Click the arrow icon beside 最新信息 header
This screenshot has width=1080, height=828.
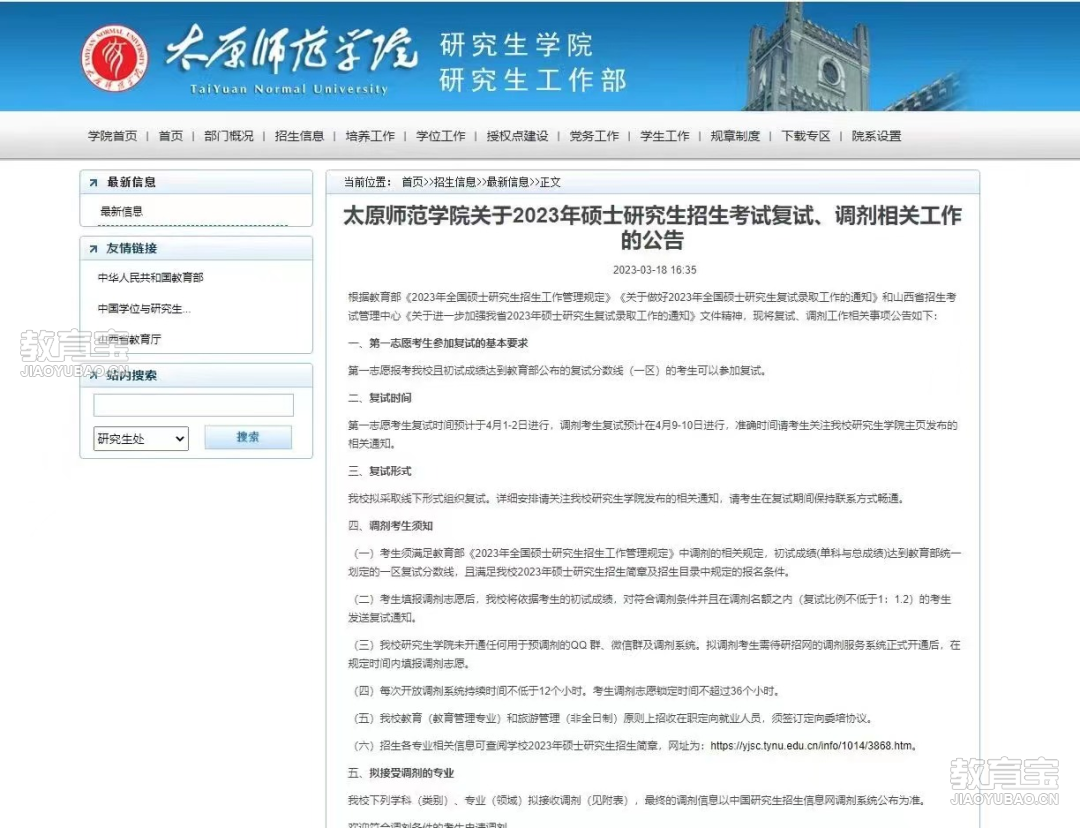[93, 183]
